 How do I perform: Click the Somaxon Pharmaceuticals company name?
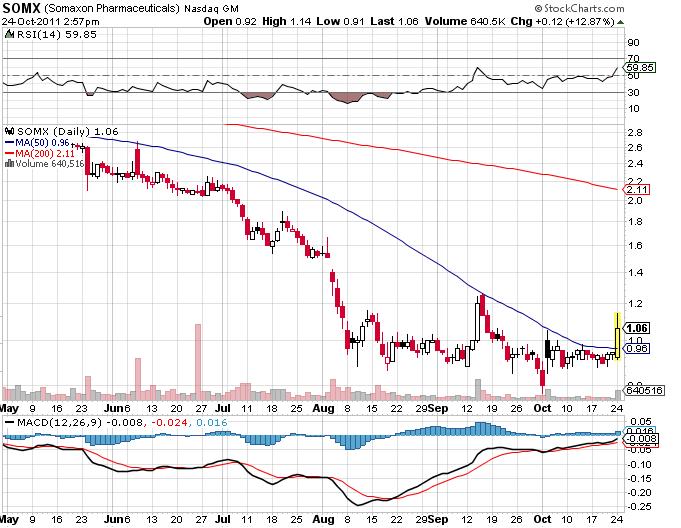(x=112, y=8)
